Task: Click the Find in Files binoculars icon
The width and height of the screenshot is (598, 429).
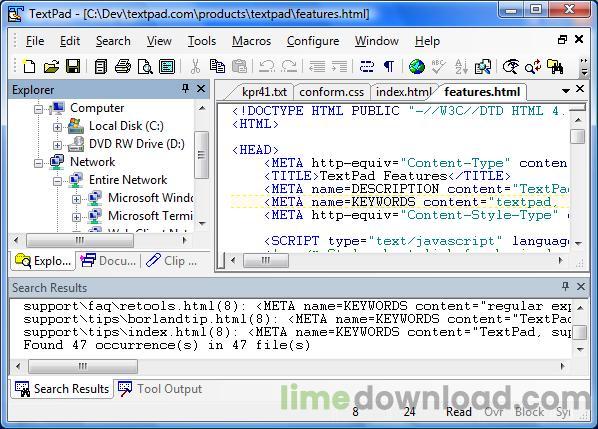Action: pyautogui.click(x=555, y=66)
